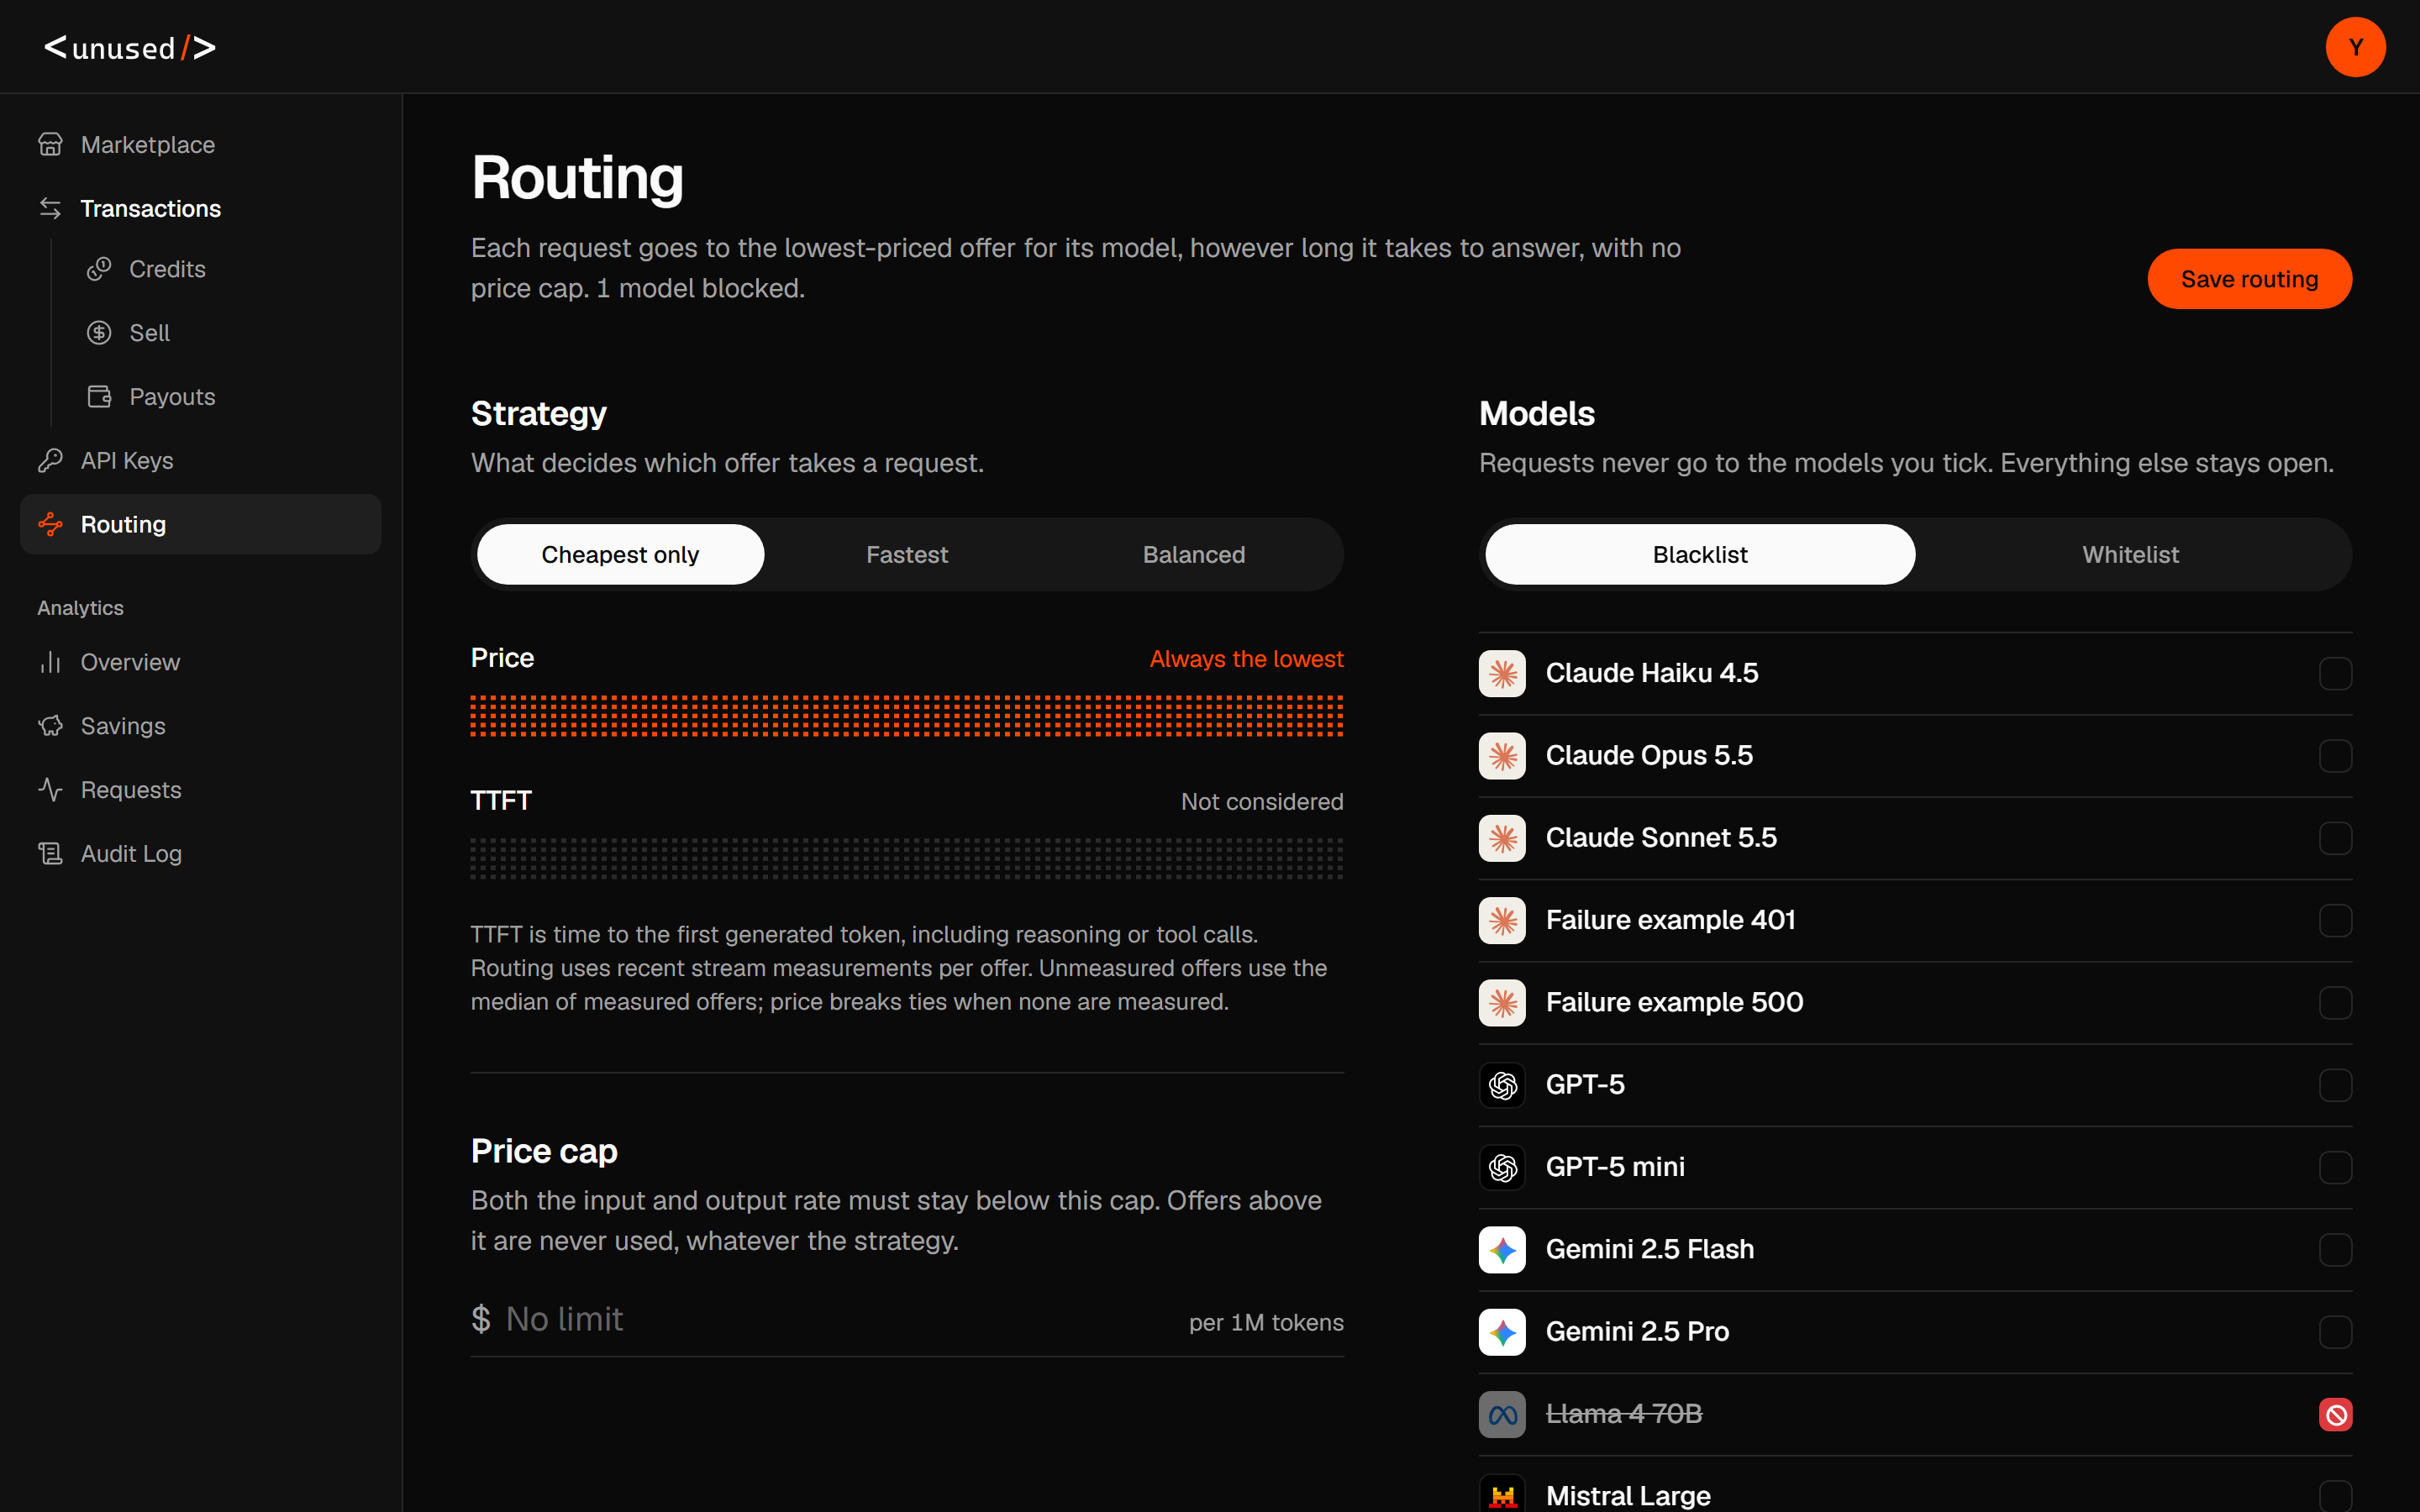Screen dimensions: 2420x1512
Task: Open the Overview bar chart icon
Action: [50, 662]
